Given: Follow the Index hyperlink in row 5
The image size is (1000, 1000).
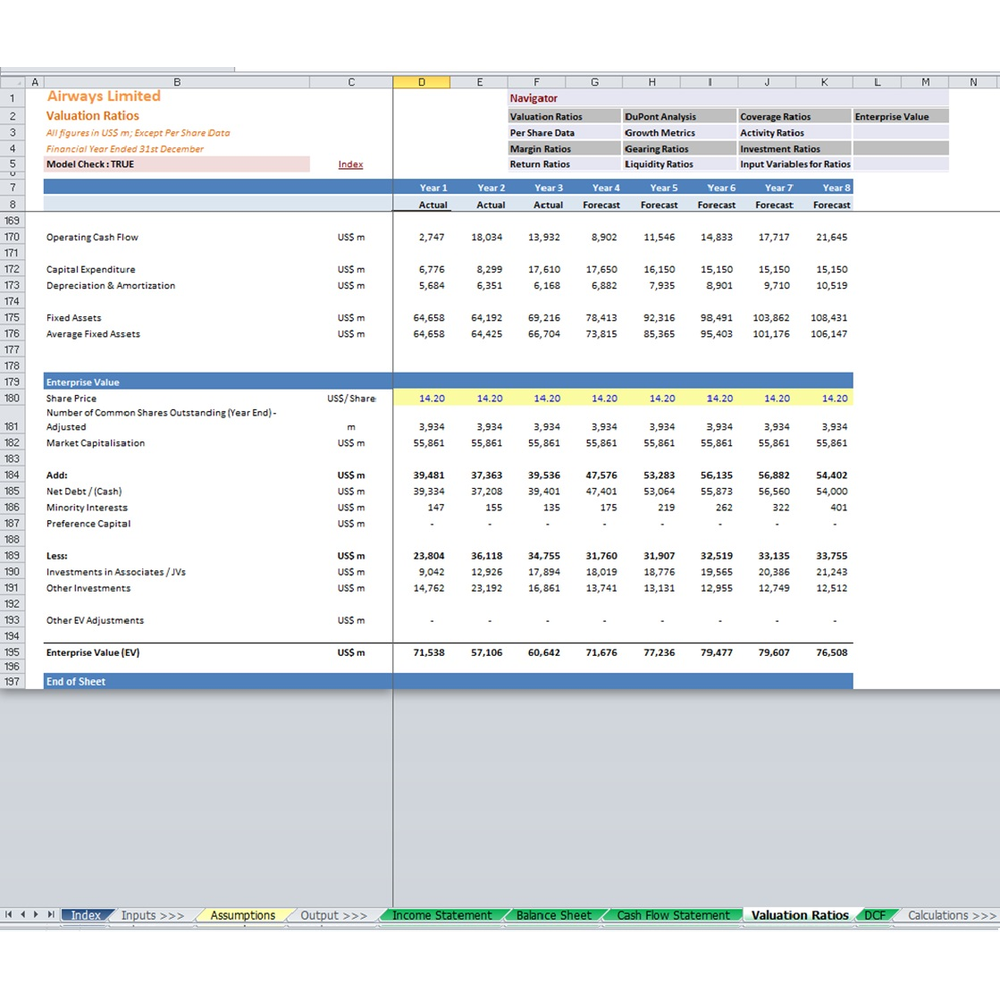Looking at the screenshot, I should [x=350, y=164].
